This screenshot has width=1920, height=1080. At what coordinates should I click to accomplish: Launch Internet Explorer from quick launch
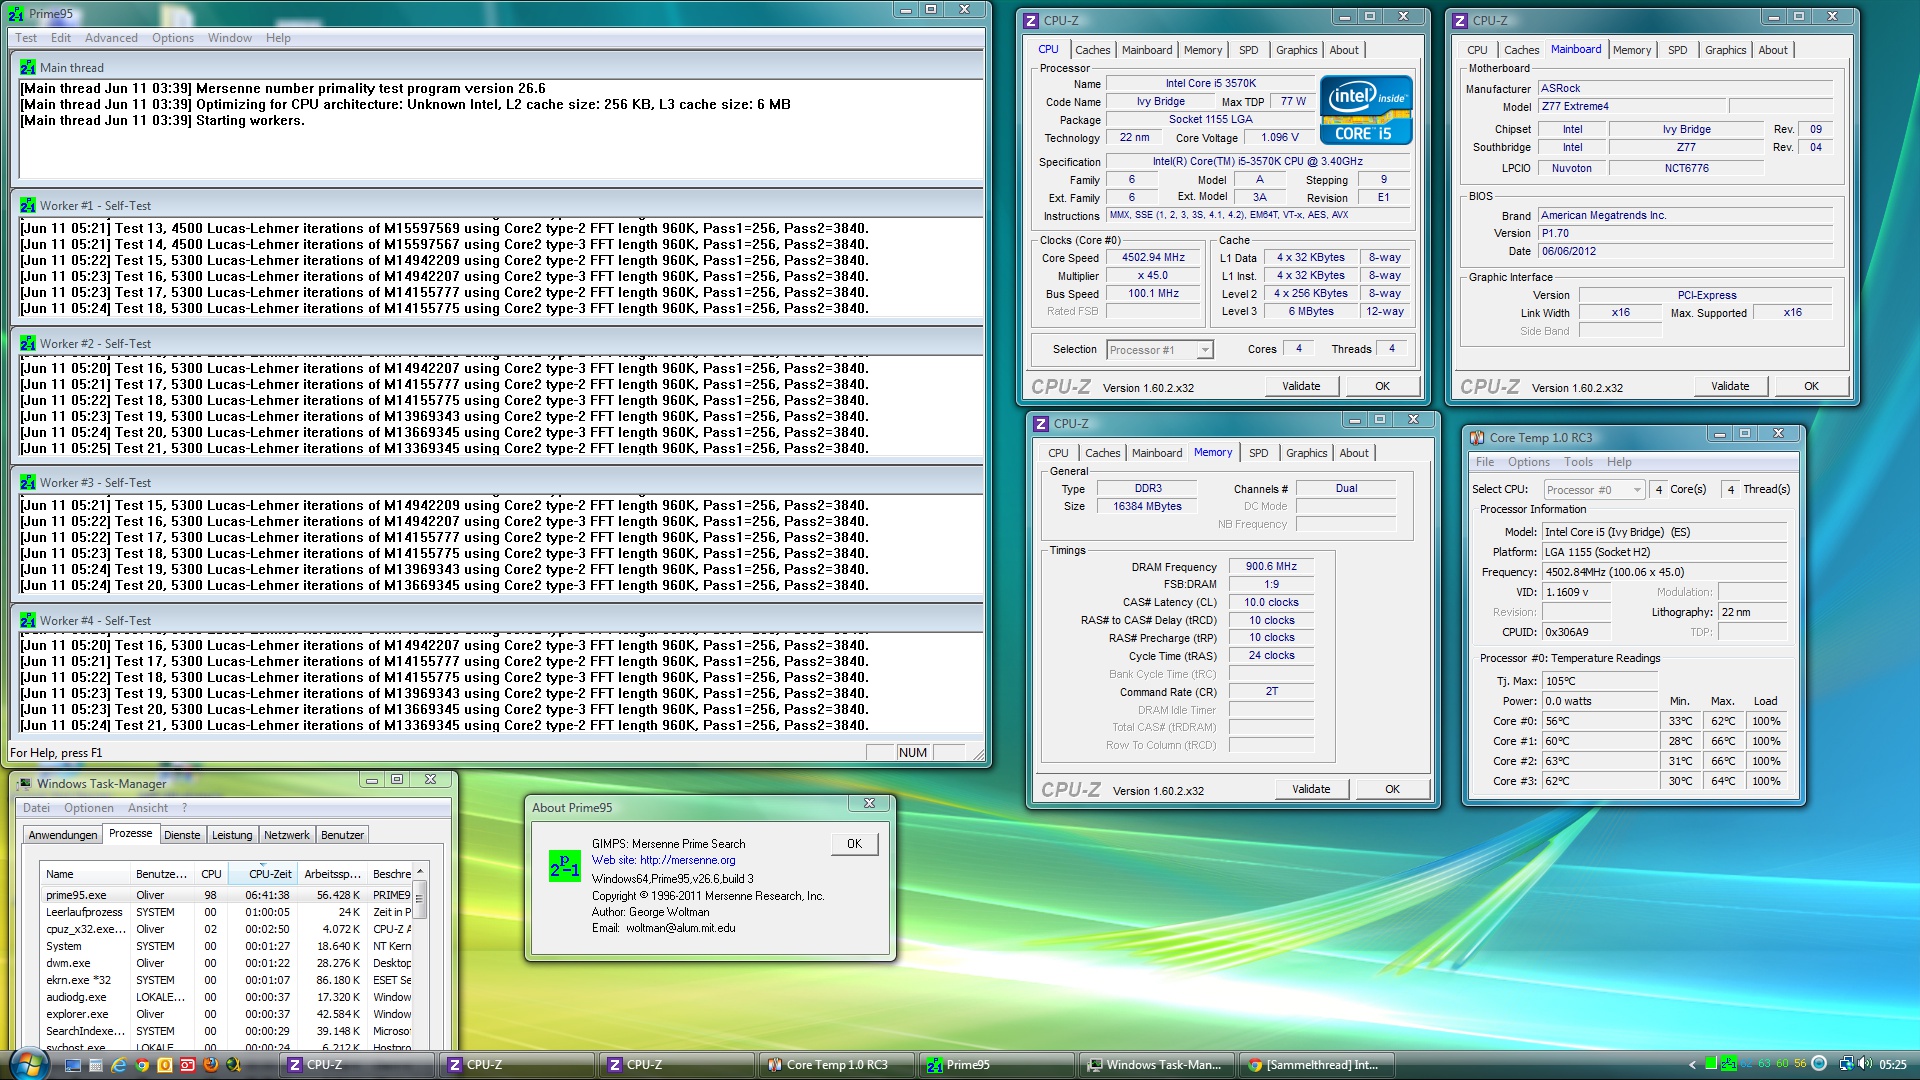pos(118,1065)
